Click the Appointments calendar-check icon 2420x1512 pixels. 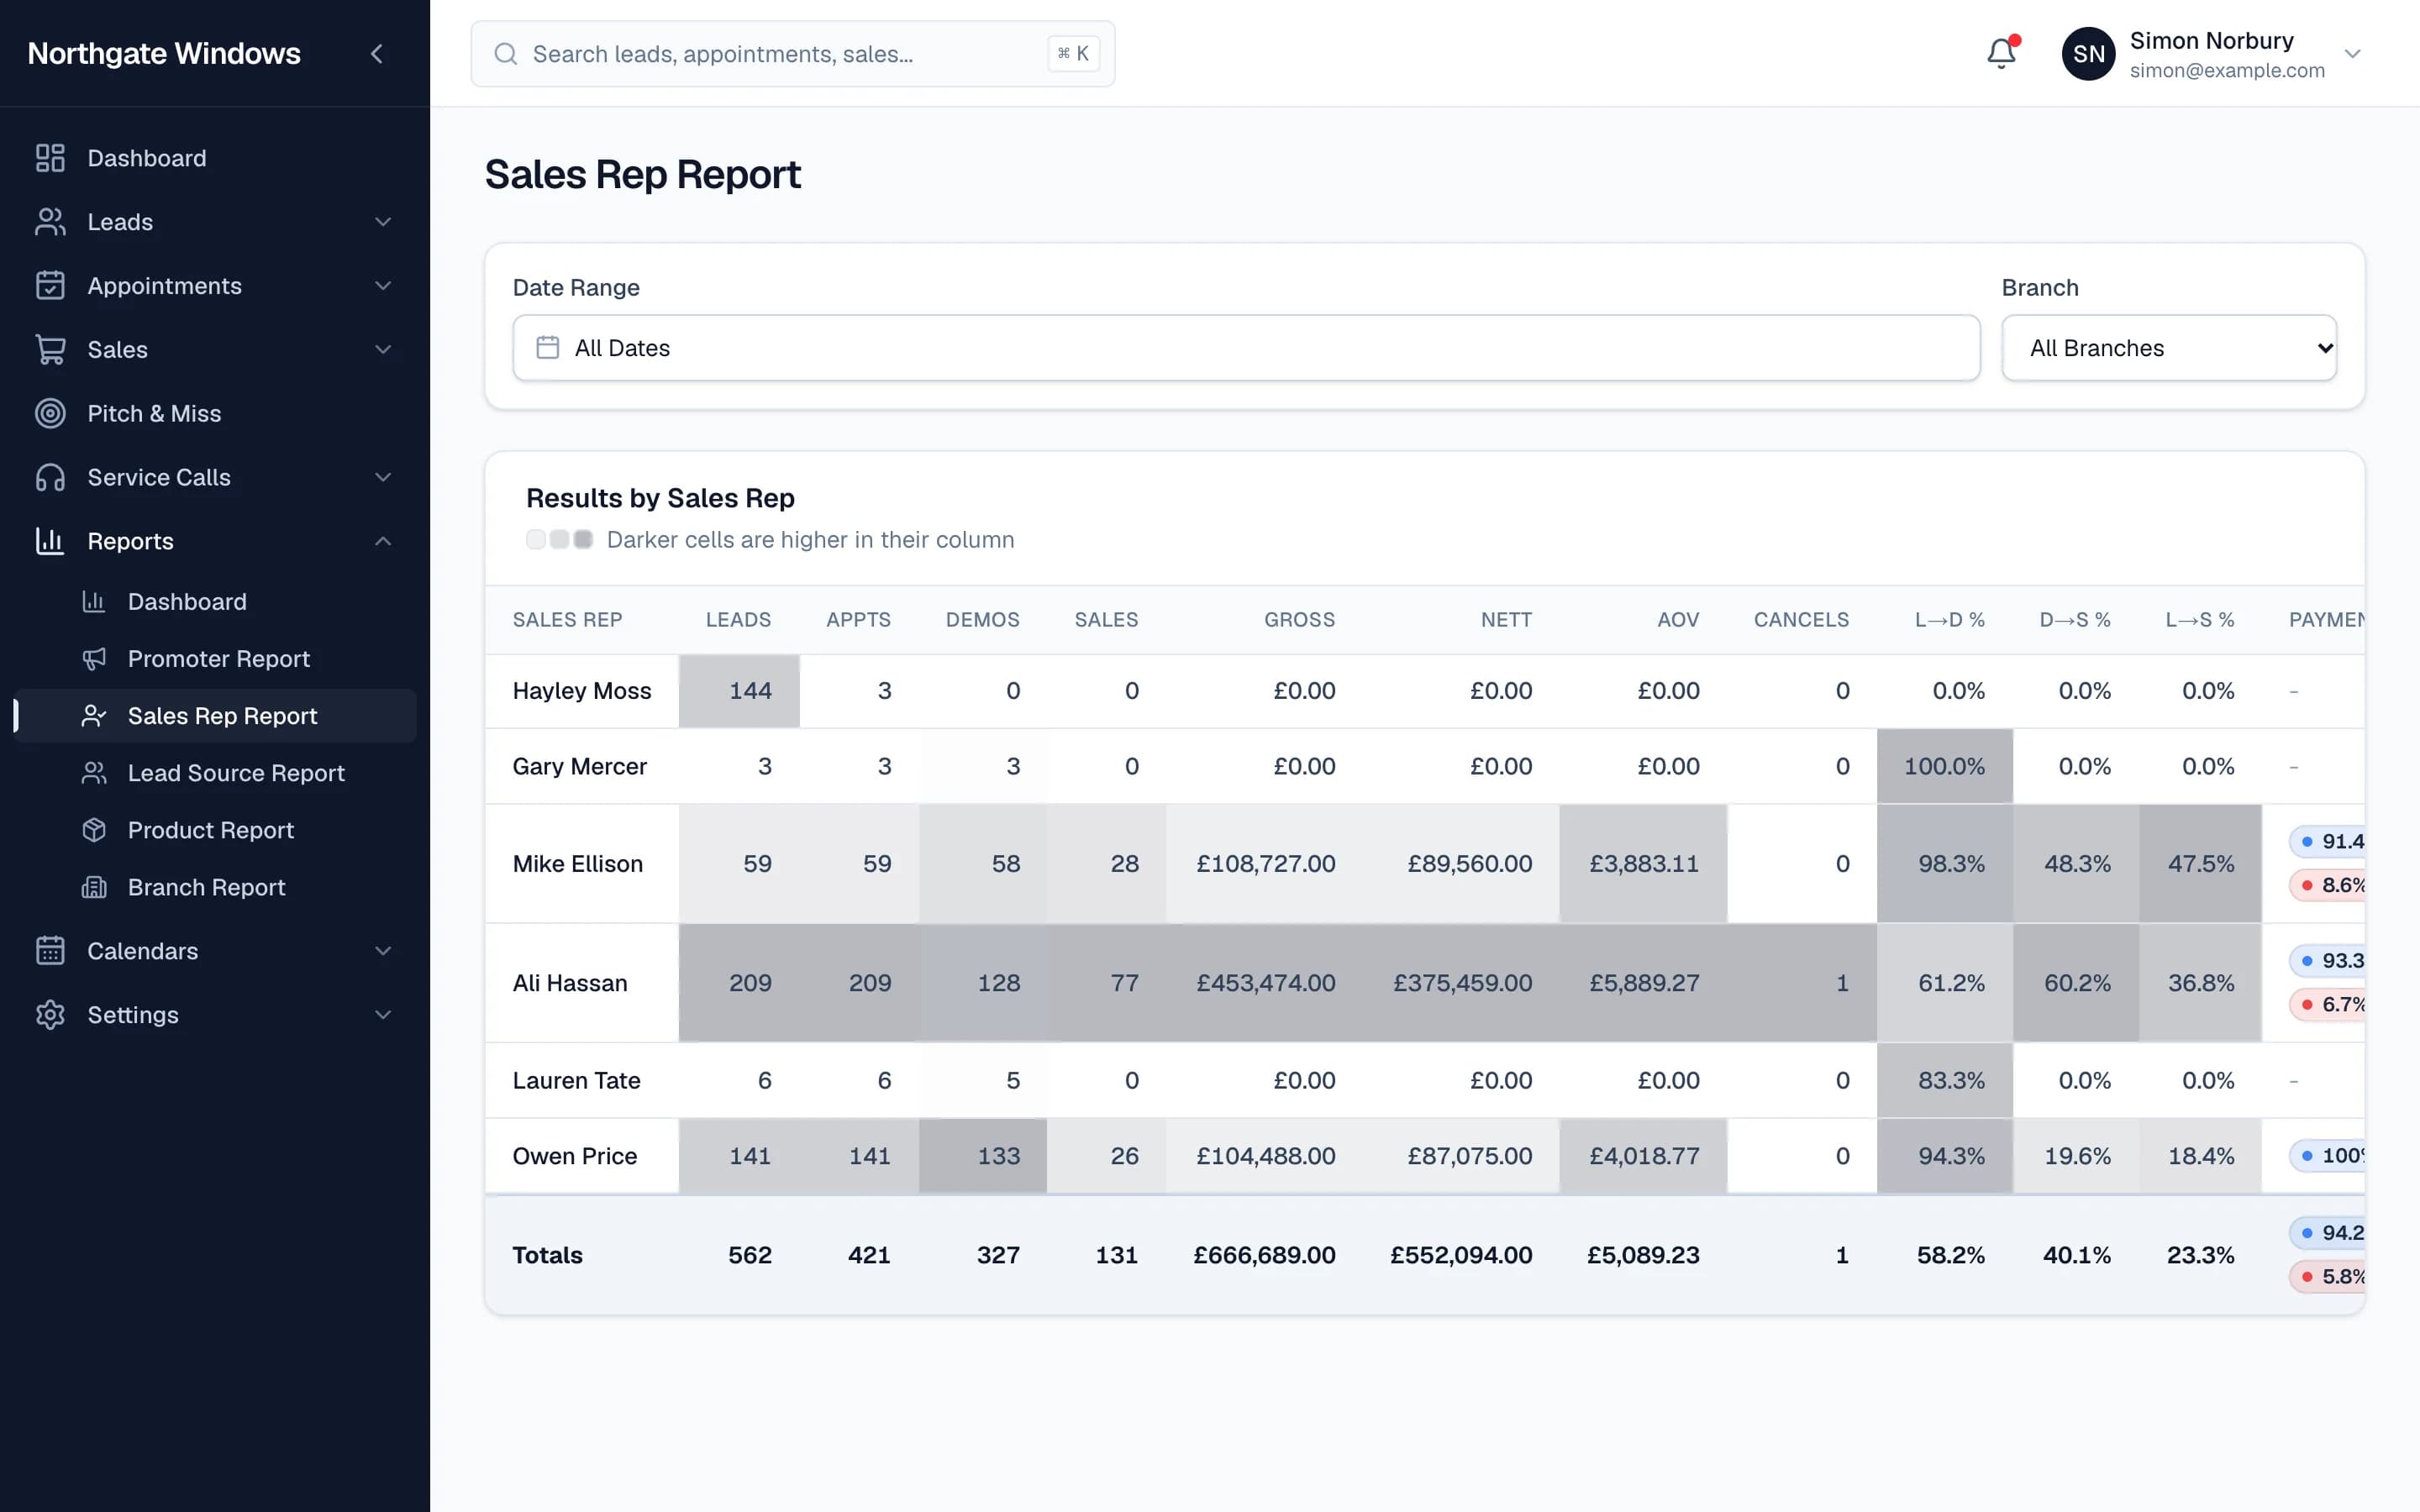(x=50, y=286)
